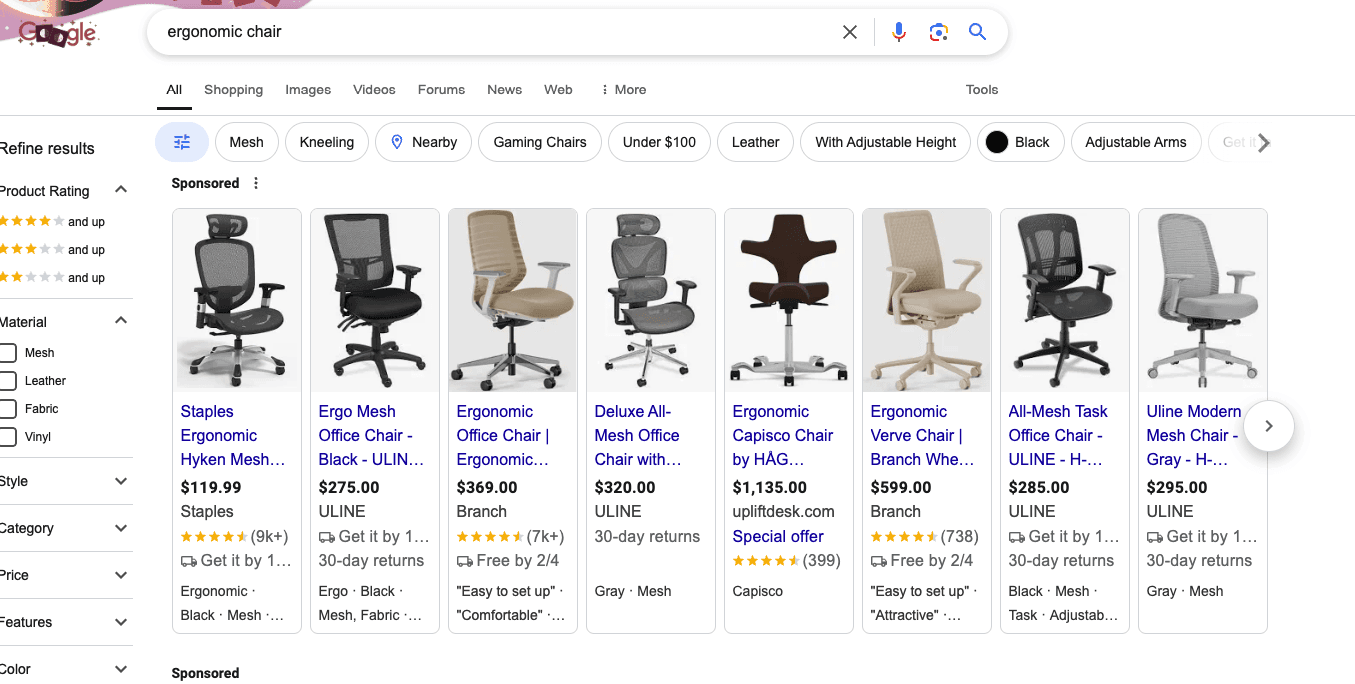Click the blue search magnifier icon

tap(977, 32)
